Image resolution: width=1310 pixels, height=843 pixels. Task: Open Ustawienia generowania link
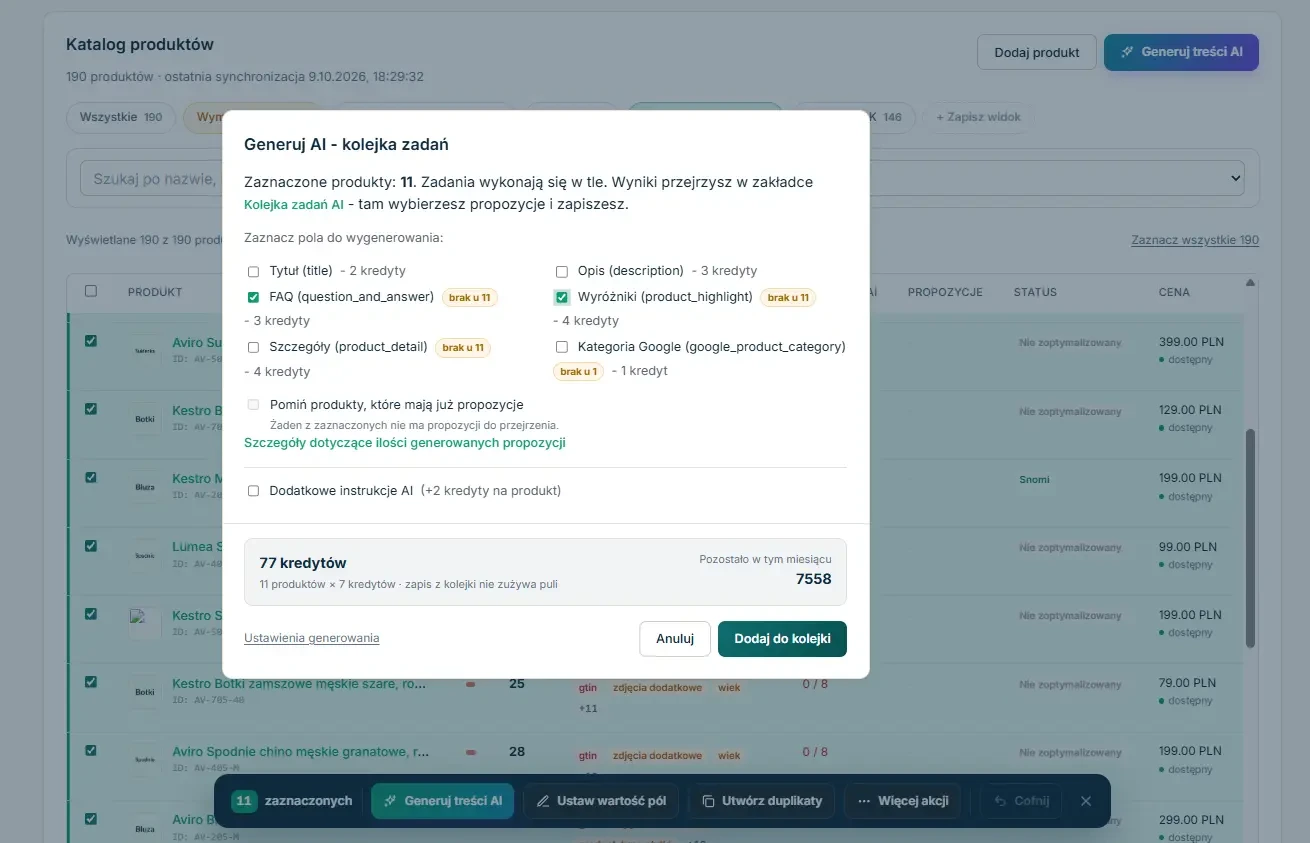[x=312, y=638]
